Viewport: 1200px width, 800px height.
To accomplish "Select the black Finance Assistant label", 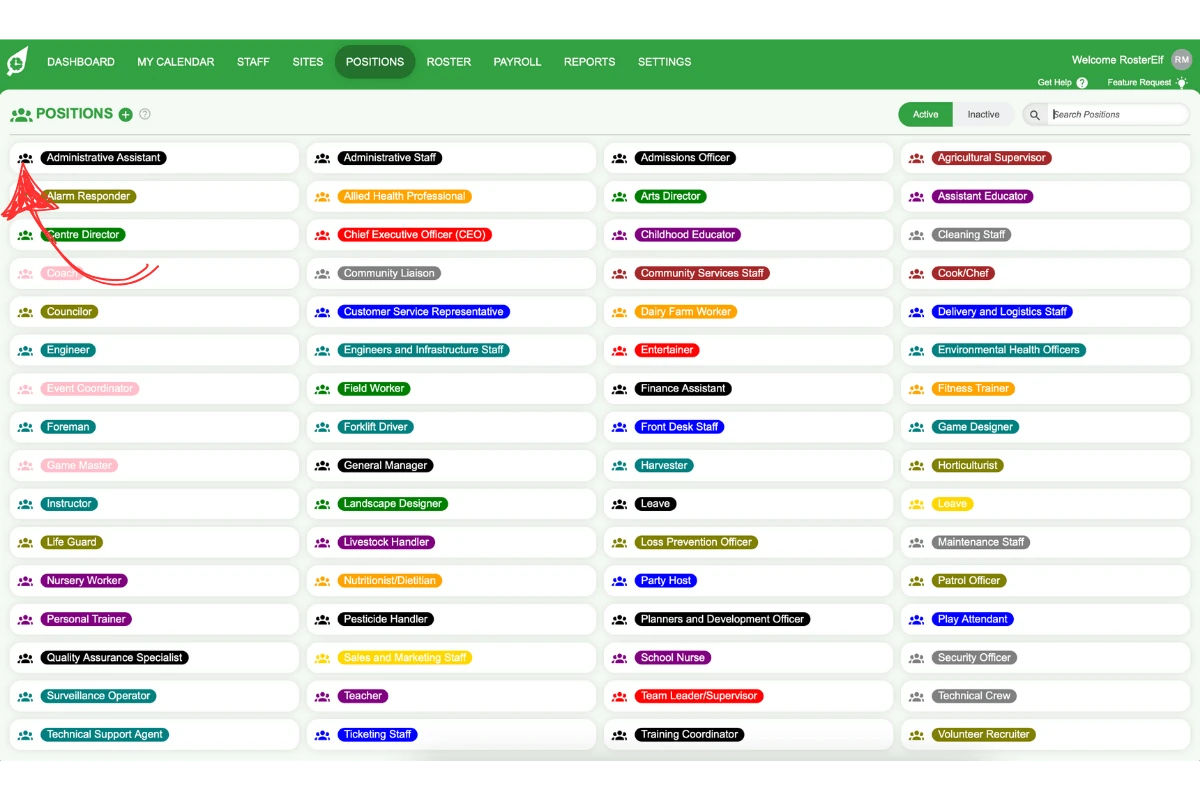I will [684, 389].
